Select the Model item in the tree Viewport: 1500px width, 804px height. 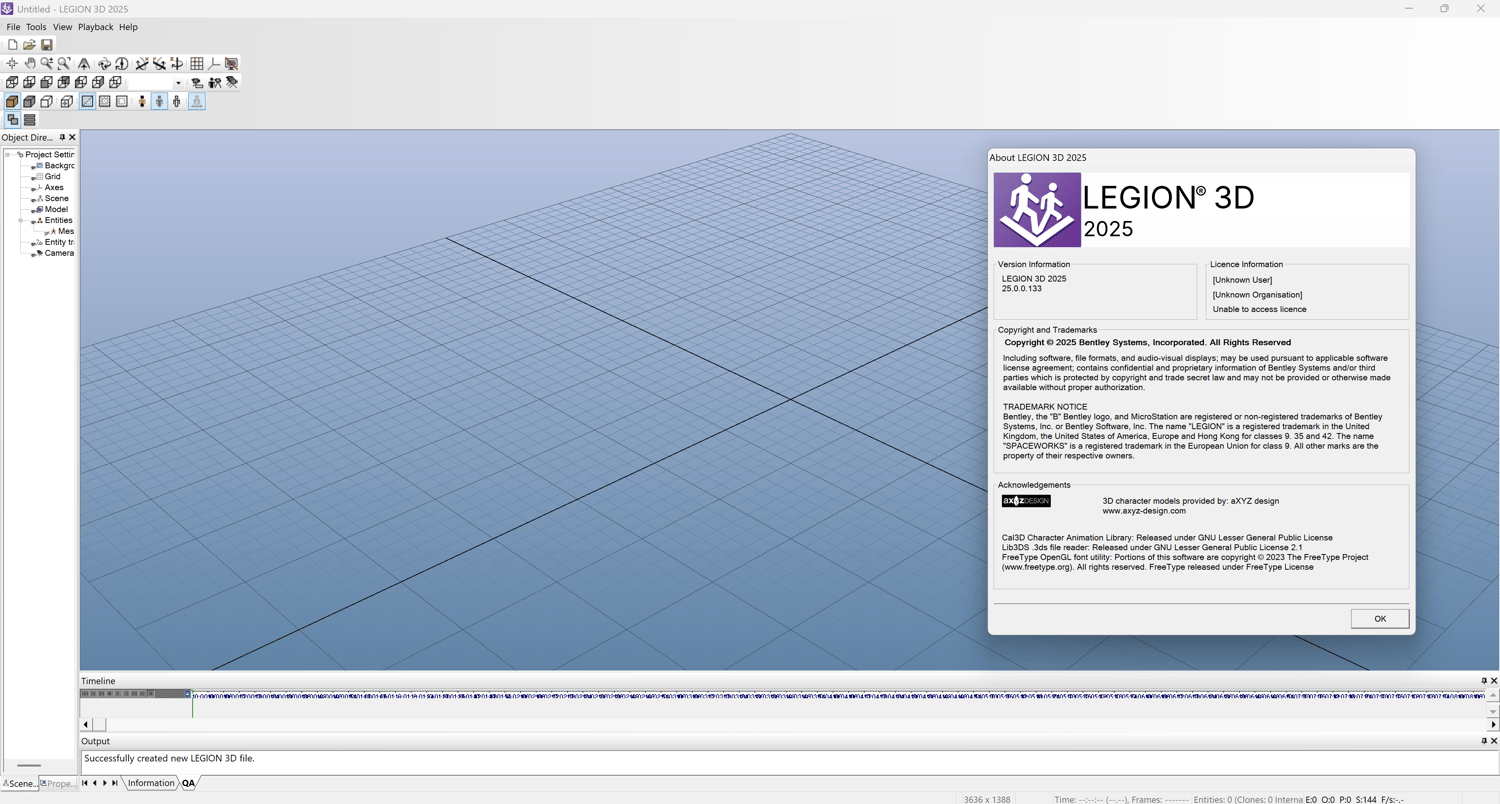56,210
